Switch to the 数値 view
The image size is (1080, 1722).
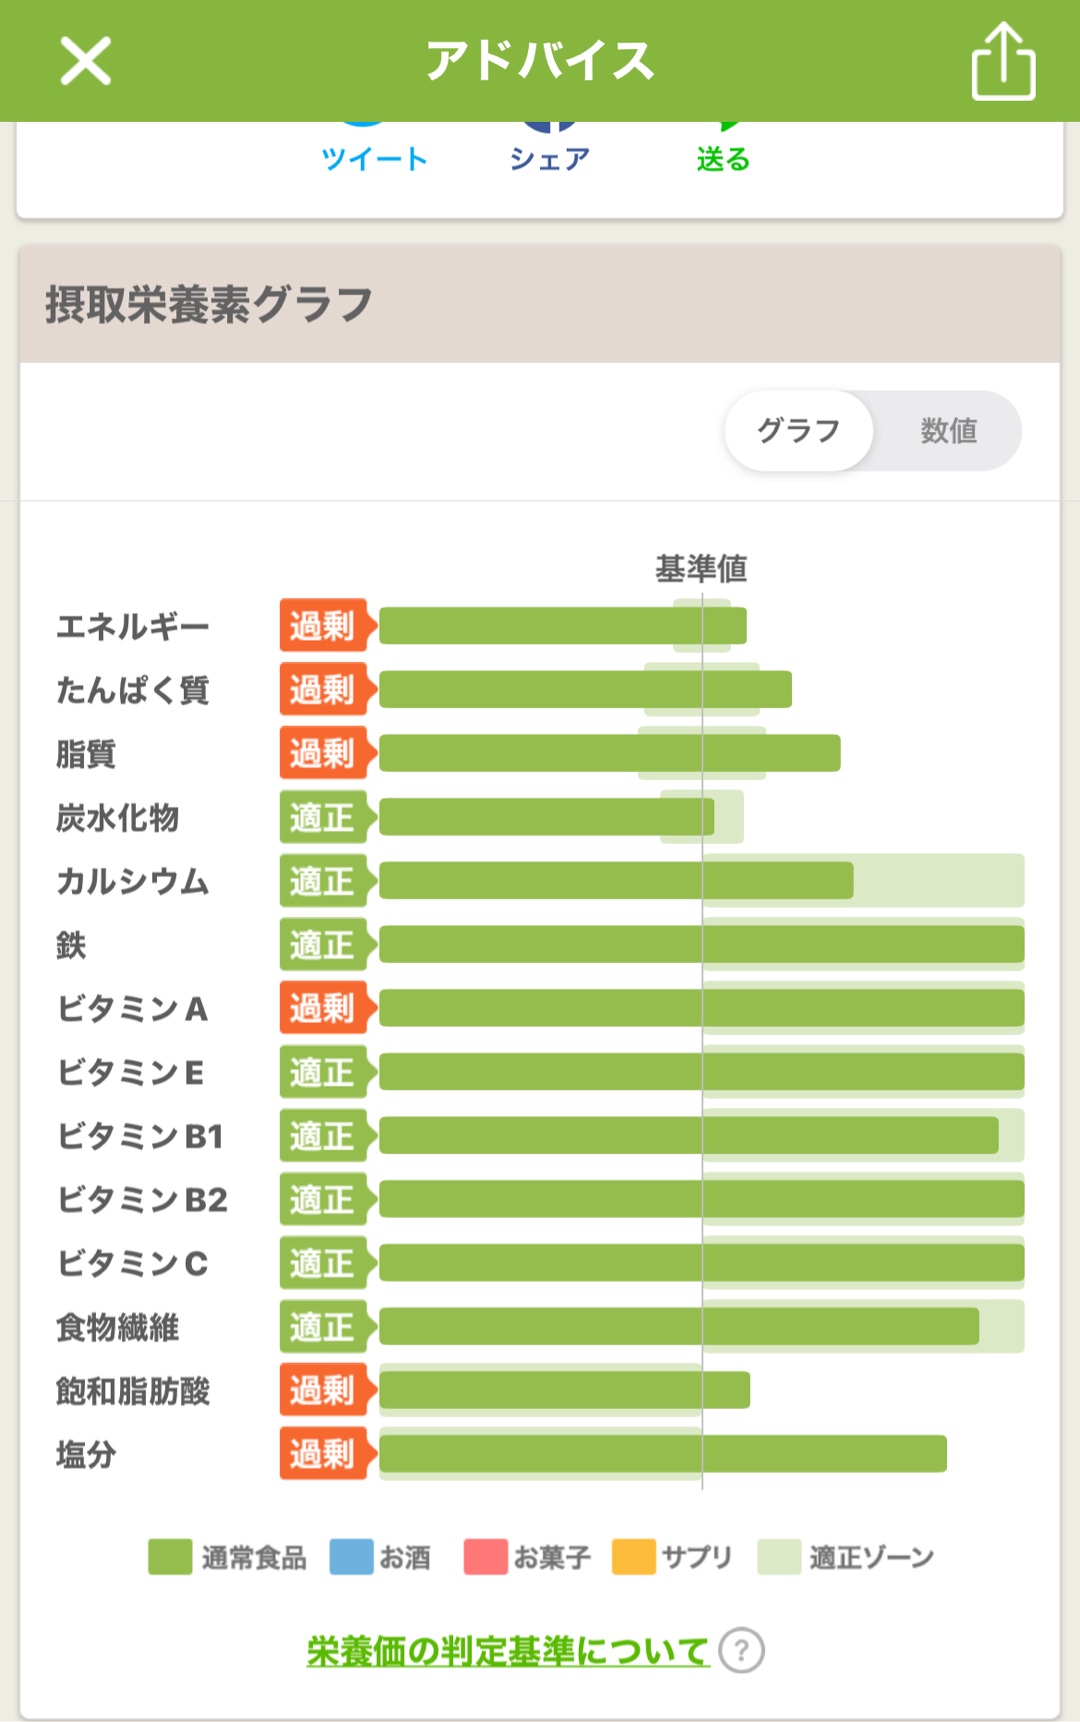coord(948,431)
